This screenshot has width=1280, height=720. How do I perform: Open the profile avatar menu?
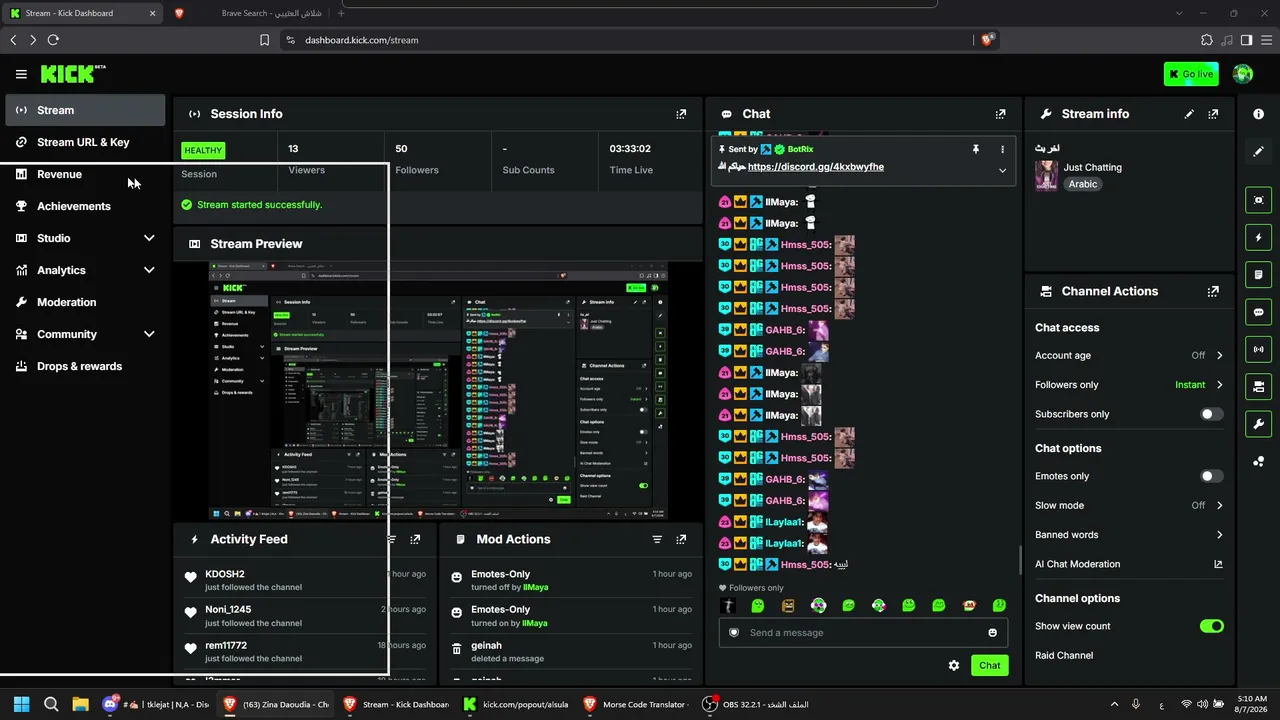pyautogui.click(x=1243, y=74)
